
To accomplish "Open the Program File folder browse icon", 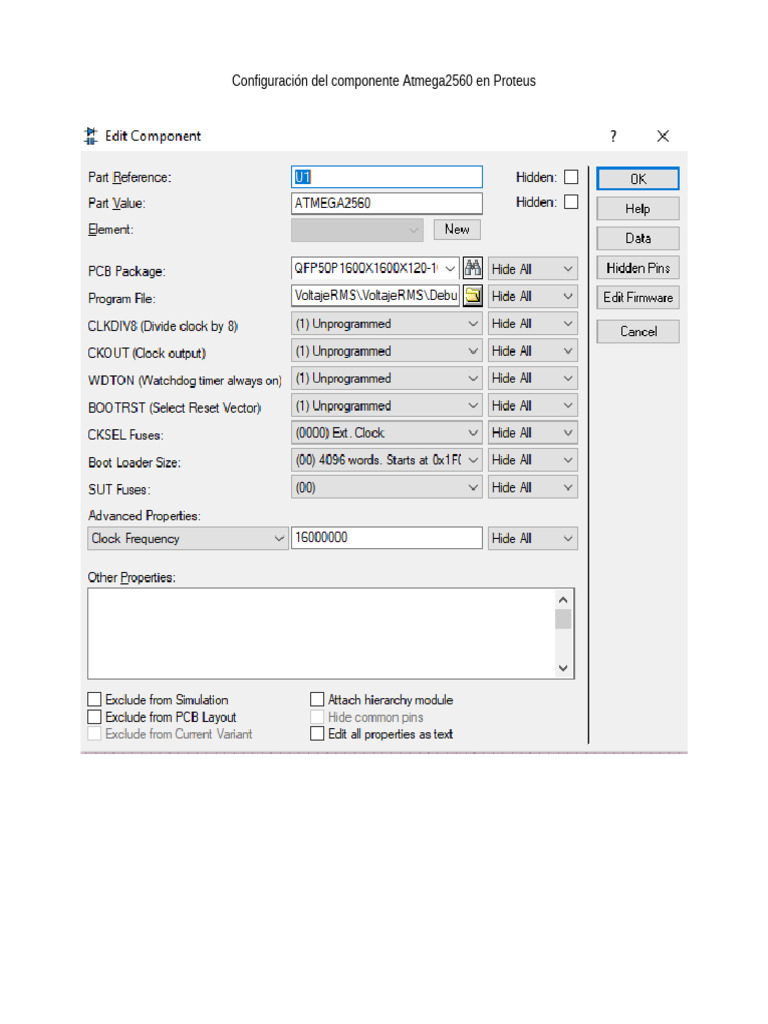I will click(472, 296).
